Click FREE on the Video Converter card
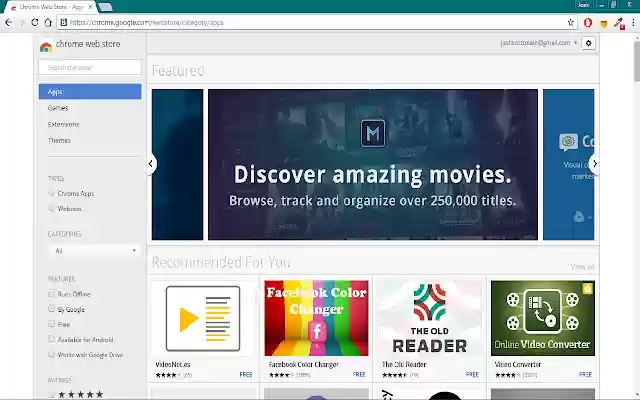Screen dimensions: 640x400 (x=585, y=374)
